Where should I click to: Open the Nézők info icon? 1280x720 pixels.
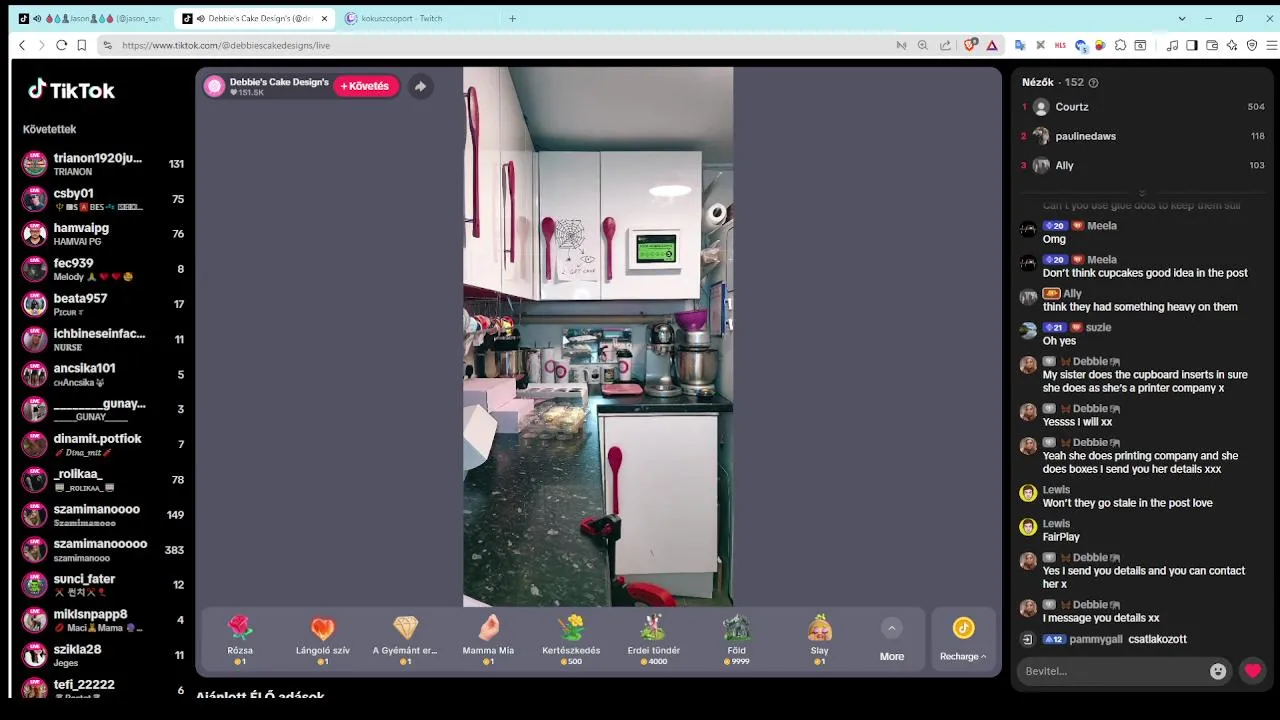[x=1093, y=83]
